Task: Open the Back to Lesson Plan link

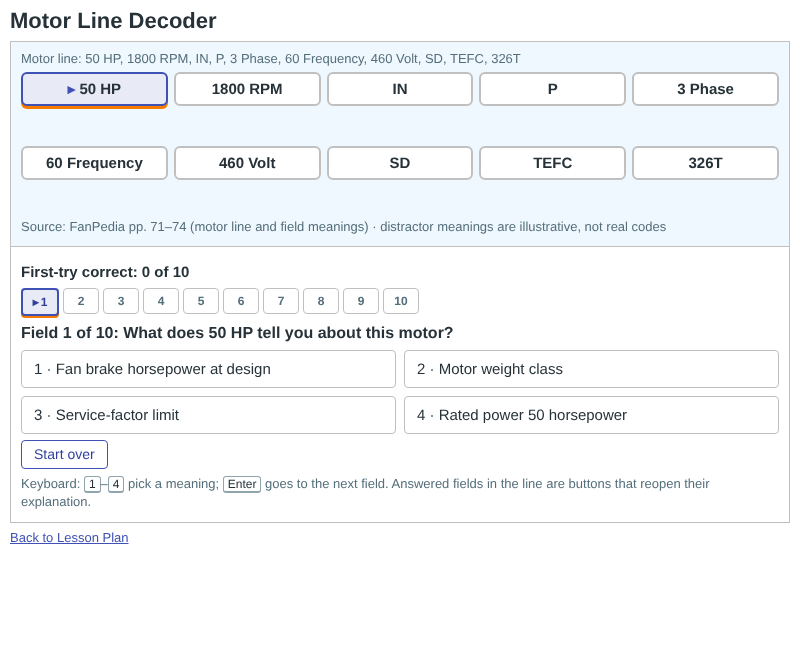Action: (69, 538)
